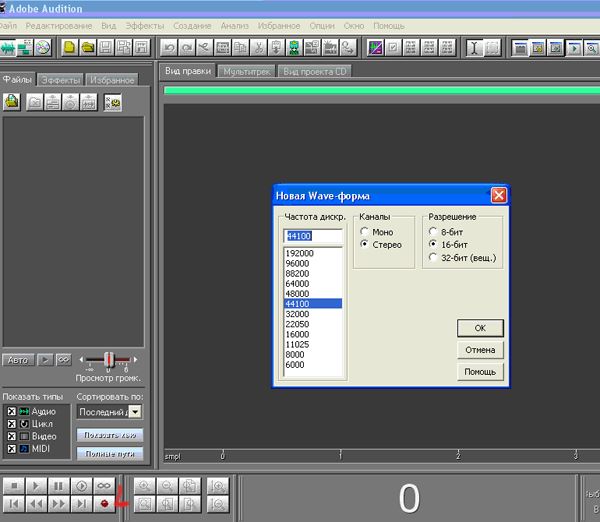The image size is (600, 522).
Task: Click the Помощь dialog button
Action: click(480, 372)
